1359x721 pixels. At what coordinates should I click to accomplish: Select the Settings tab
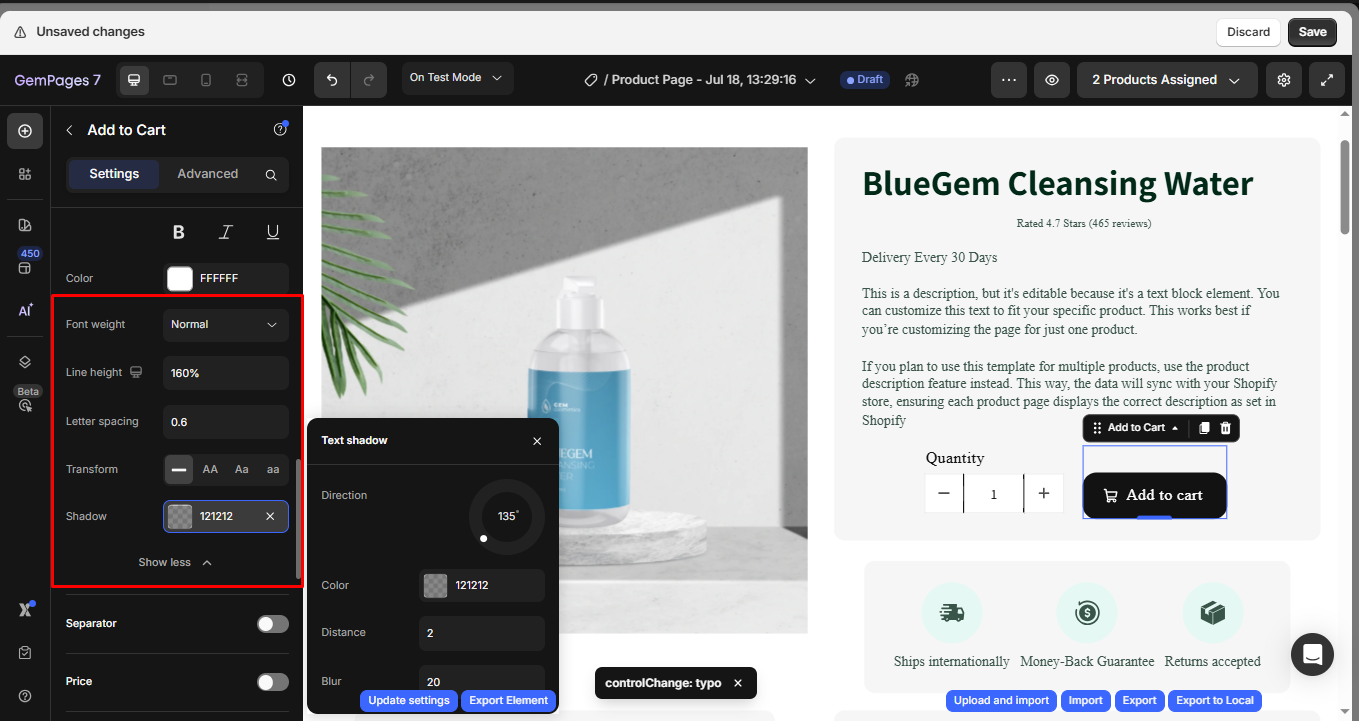click(x=114, y=174)
